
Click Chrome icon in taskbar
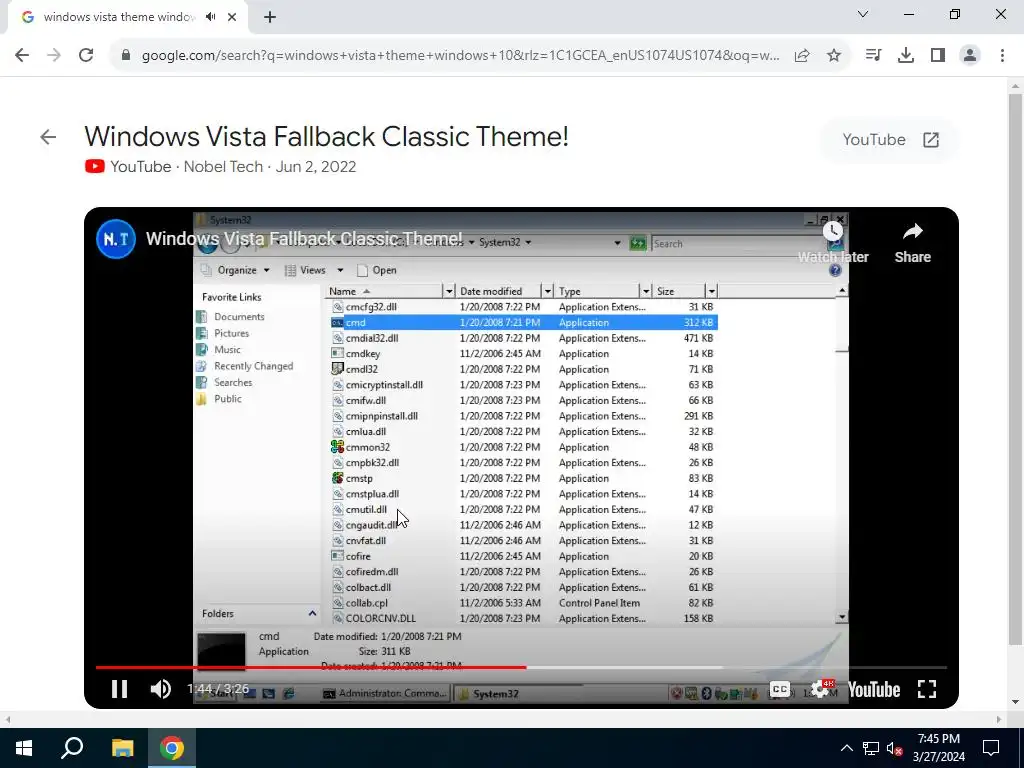[x=172, y=748]
